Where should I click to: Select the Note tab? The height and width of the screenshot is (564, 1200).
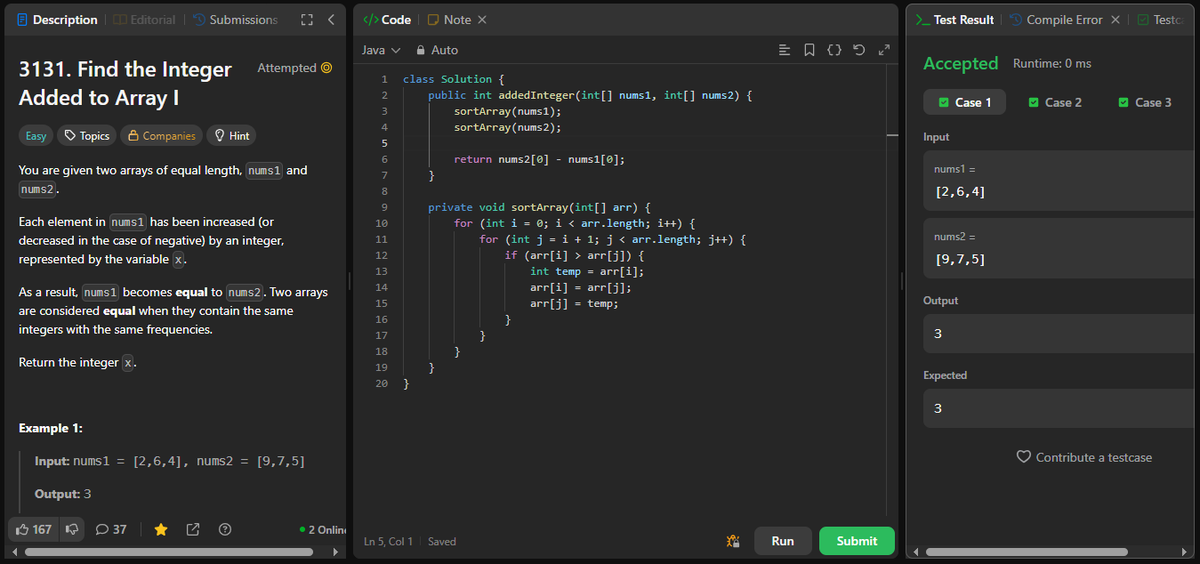(x=450, y=20)
